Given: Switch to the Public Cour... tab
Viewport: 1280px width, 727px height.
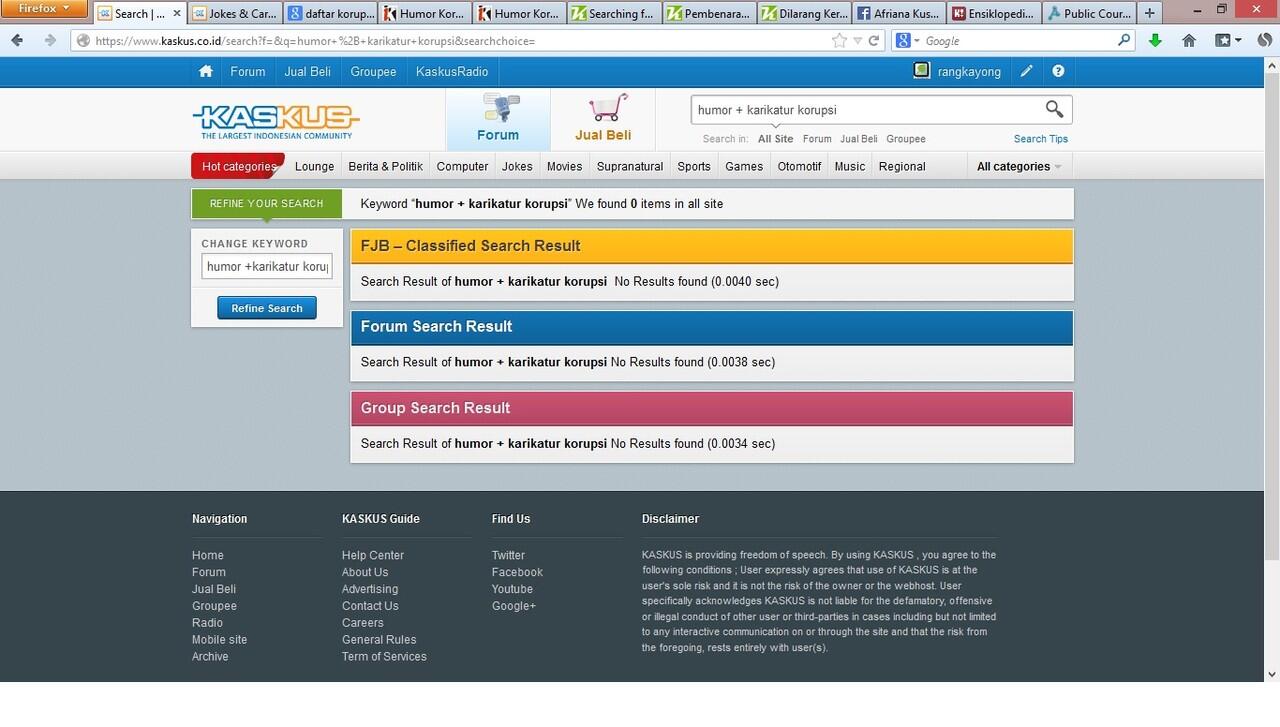Looking at the screenshot, I should (1090, 13).
